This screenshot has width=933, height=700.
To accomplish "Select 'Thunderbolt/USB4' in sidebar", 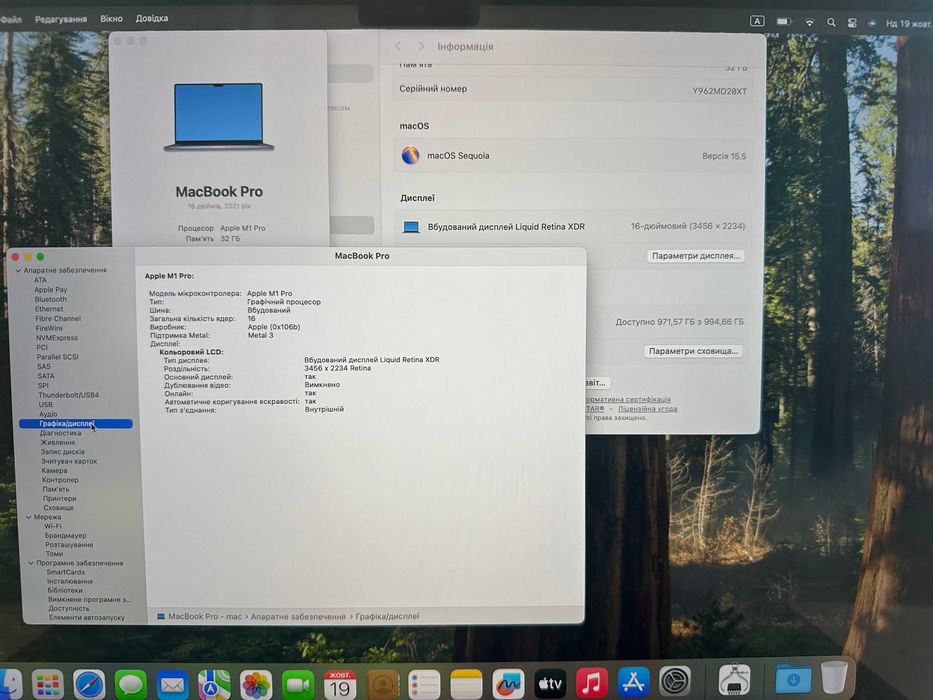I will pos(68,395).
